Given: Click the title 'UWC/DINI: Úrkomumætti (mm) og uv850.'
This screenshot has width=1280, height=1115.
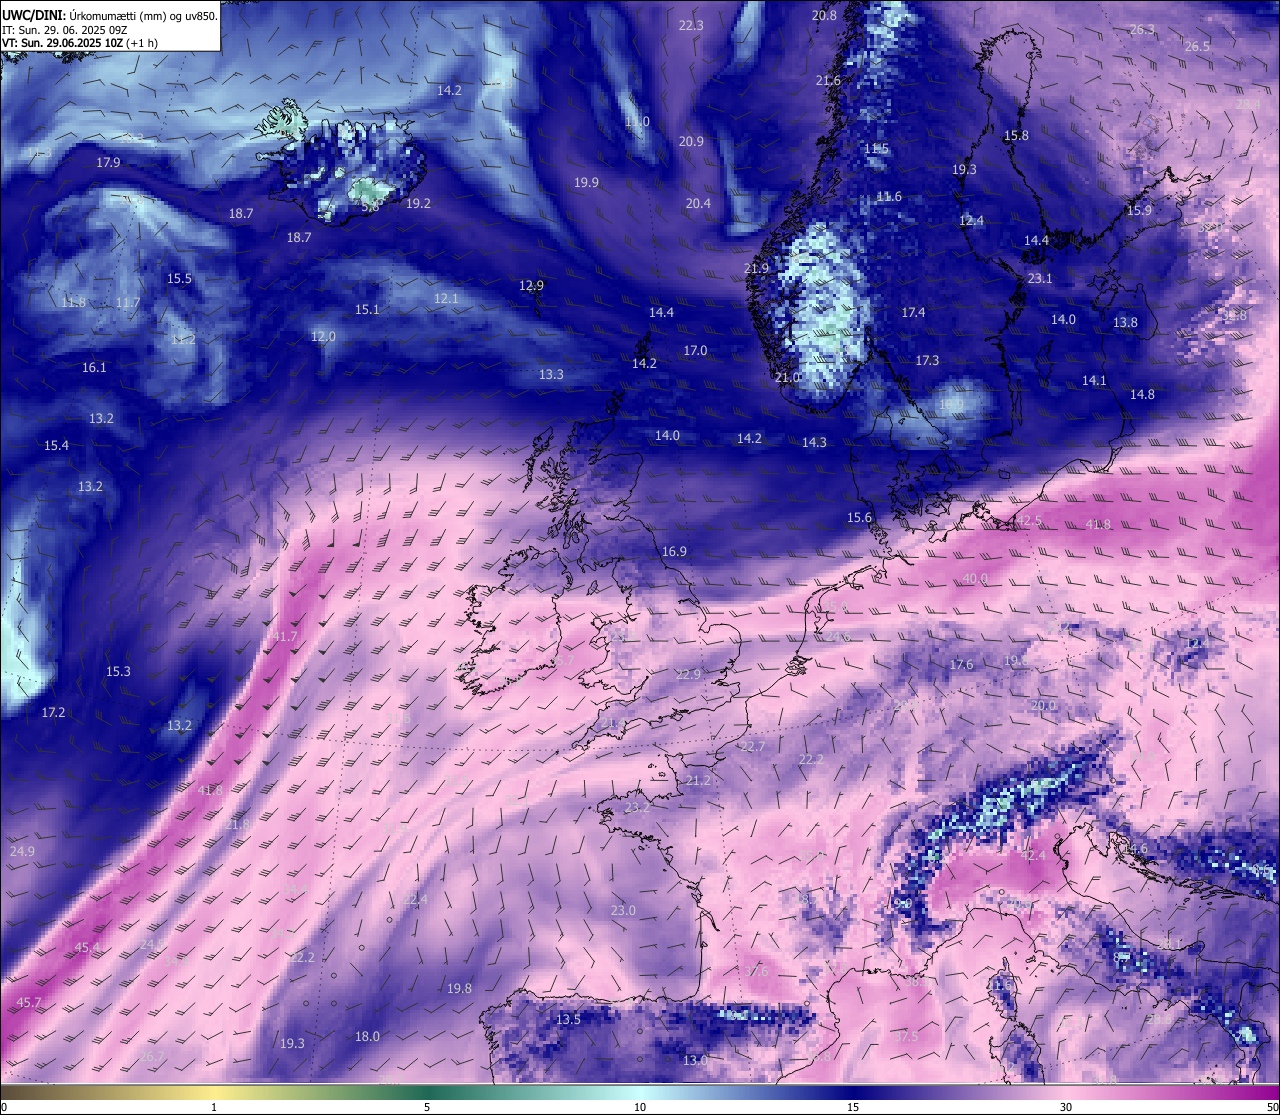Looking at the screenshot, I should pyautogui.click(x=110, y=16).
